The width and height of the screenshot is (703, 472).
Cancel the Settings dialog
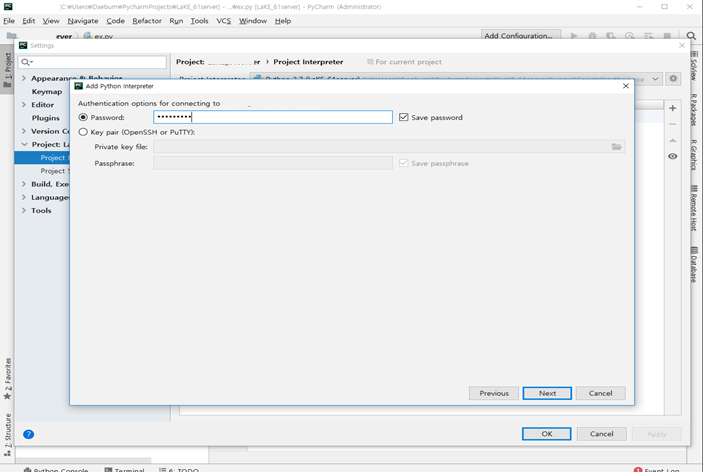(601, 434)
